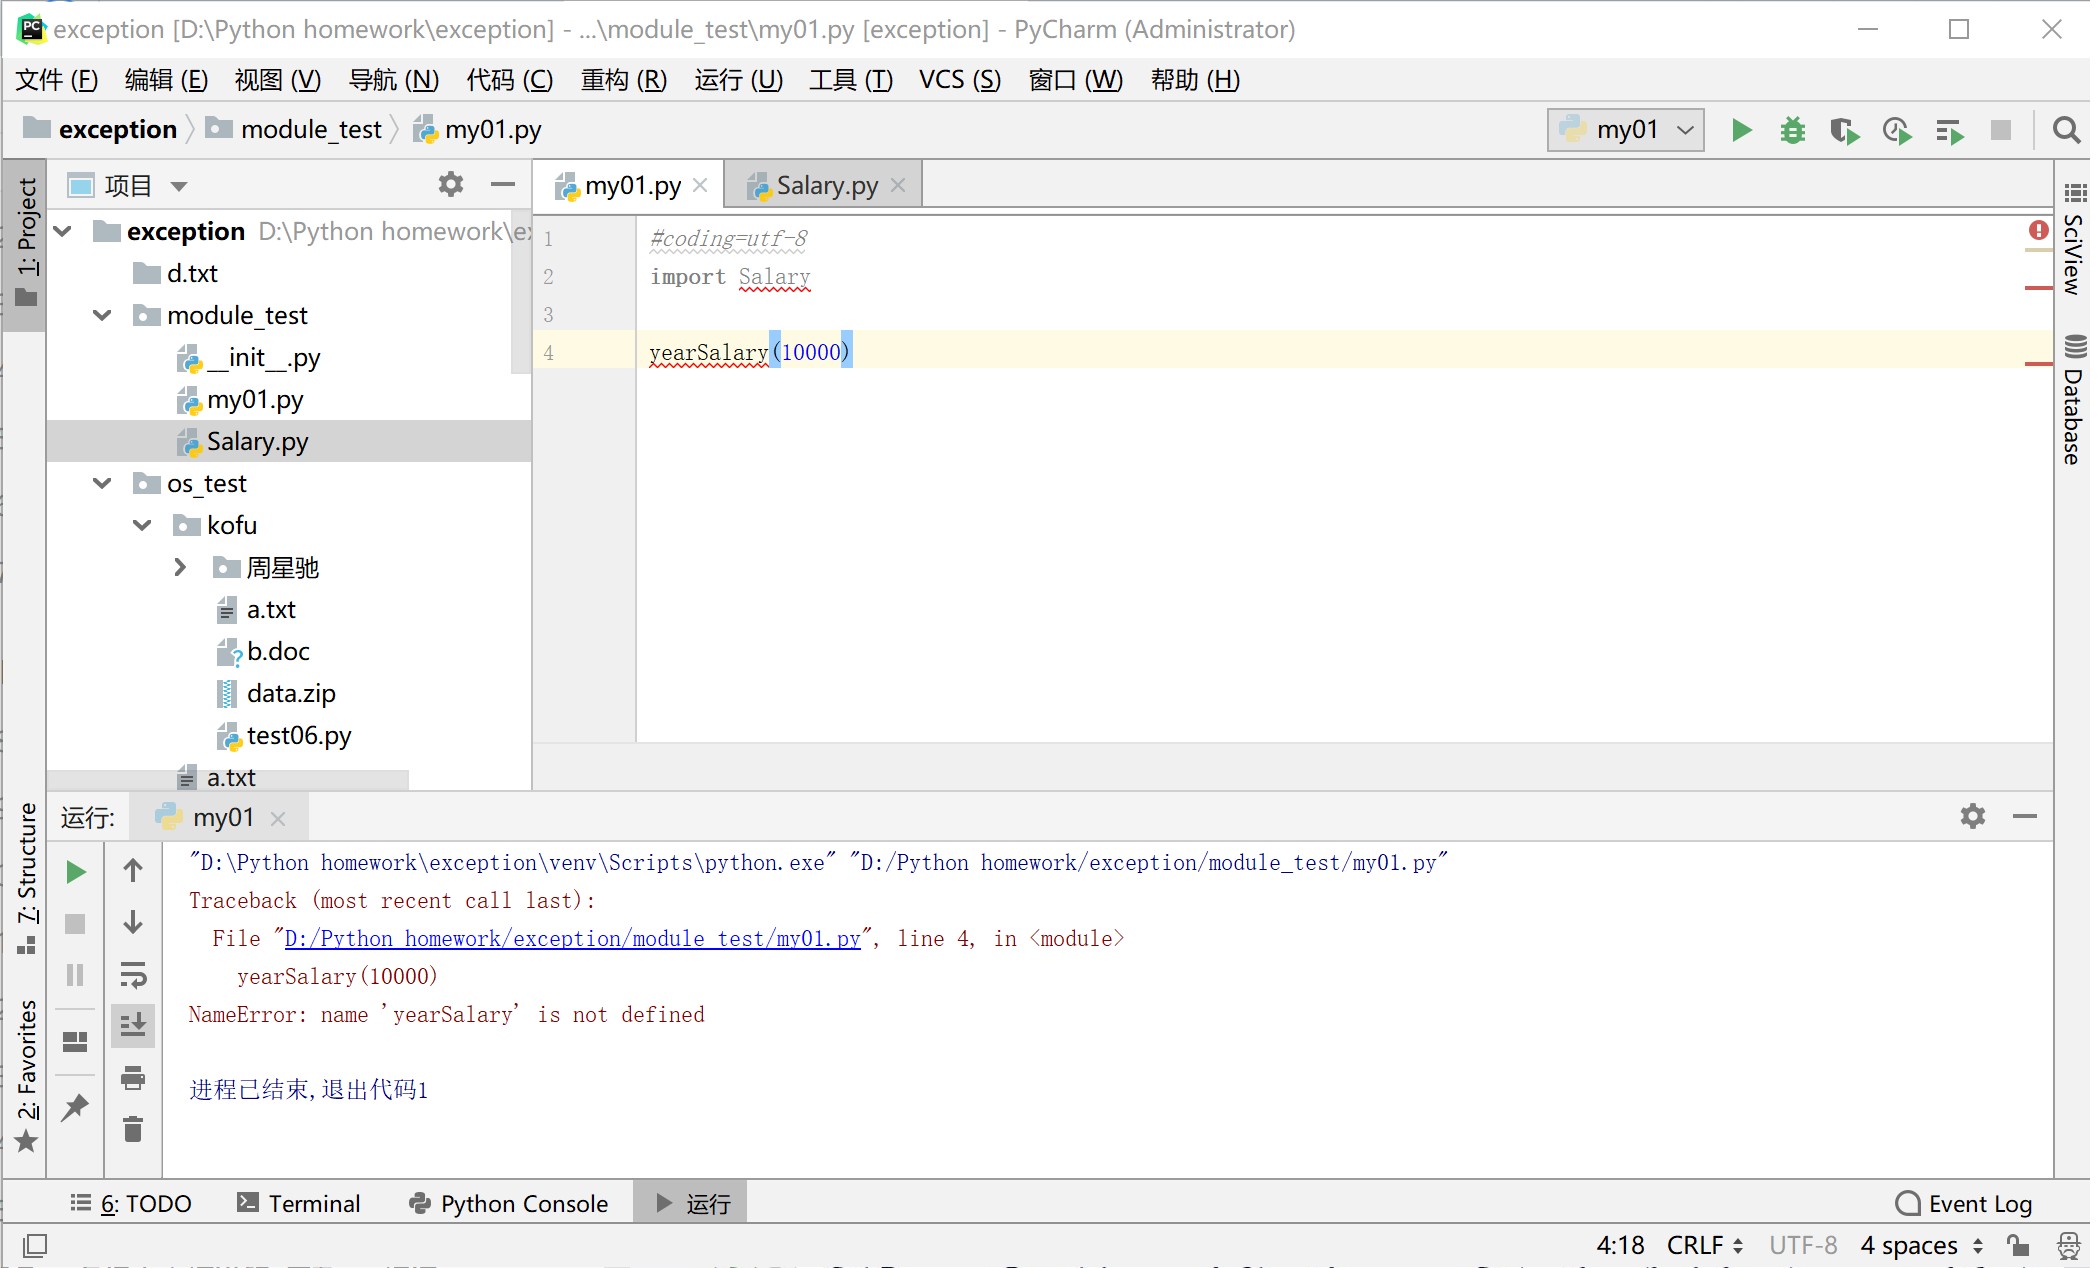Image resolution: width=2100 pixels, height=1268 pixels.
Task: Close the my01 run tab
Action: [x=278, y=818]
